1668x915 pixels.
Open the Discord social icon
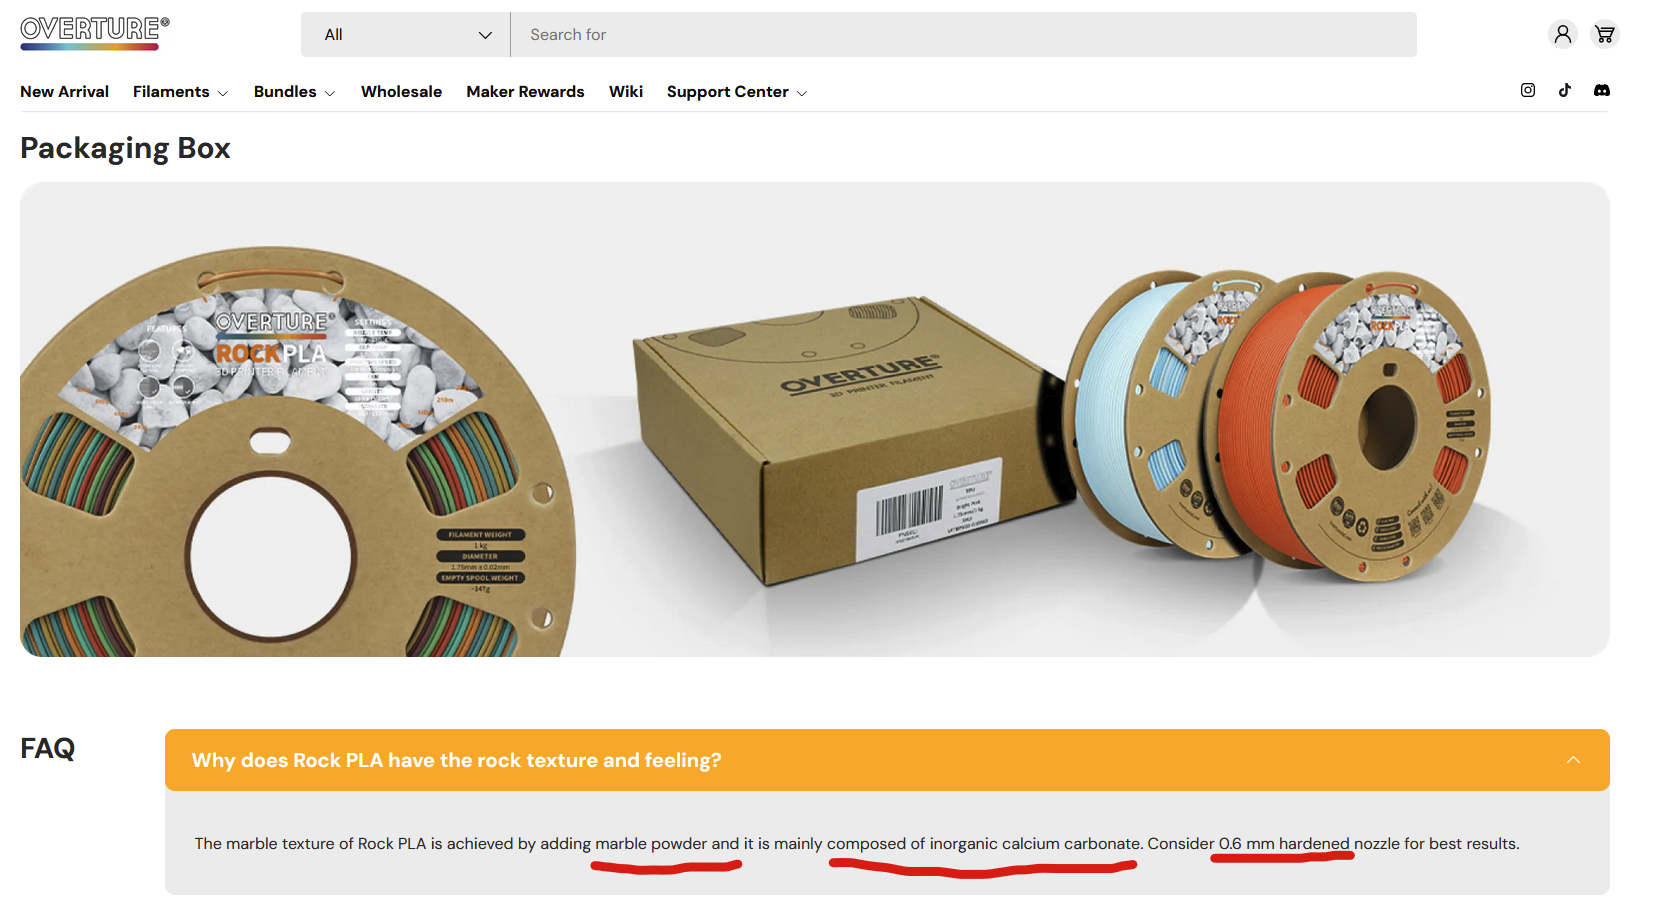tap(1602, 90)
